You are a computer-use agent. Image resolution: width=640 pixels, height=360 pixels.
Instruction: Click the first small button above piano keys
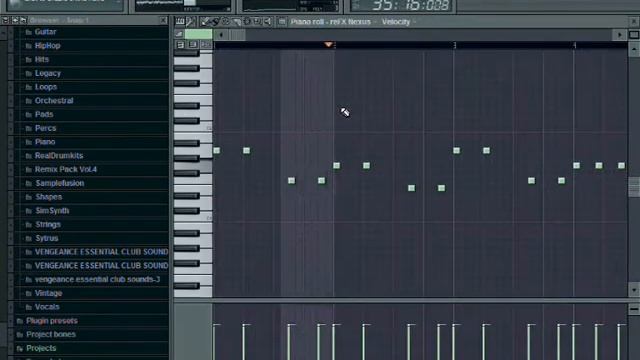tap(180, 45)
